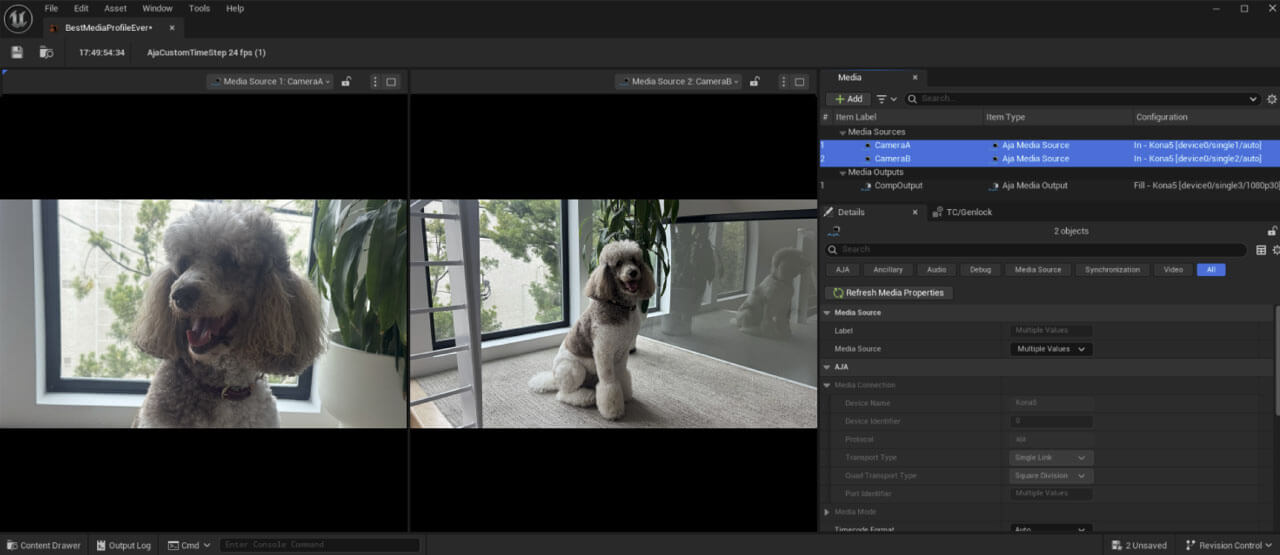The height and width of the screenshot is (555, 1280).
Task: Open the Window menu
Action: [157, 8]
